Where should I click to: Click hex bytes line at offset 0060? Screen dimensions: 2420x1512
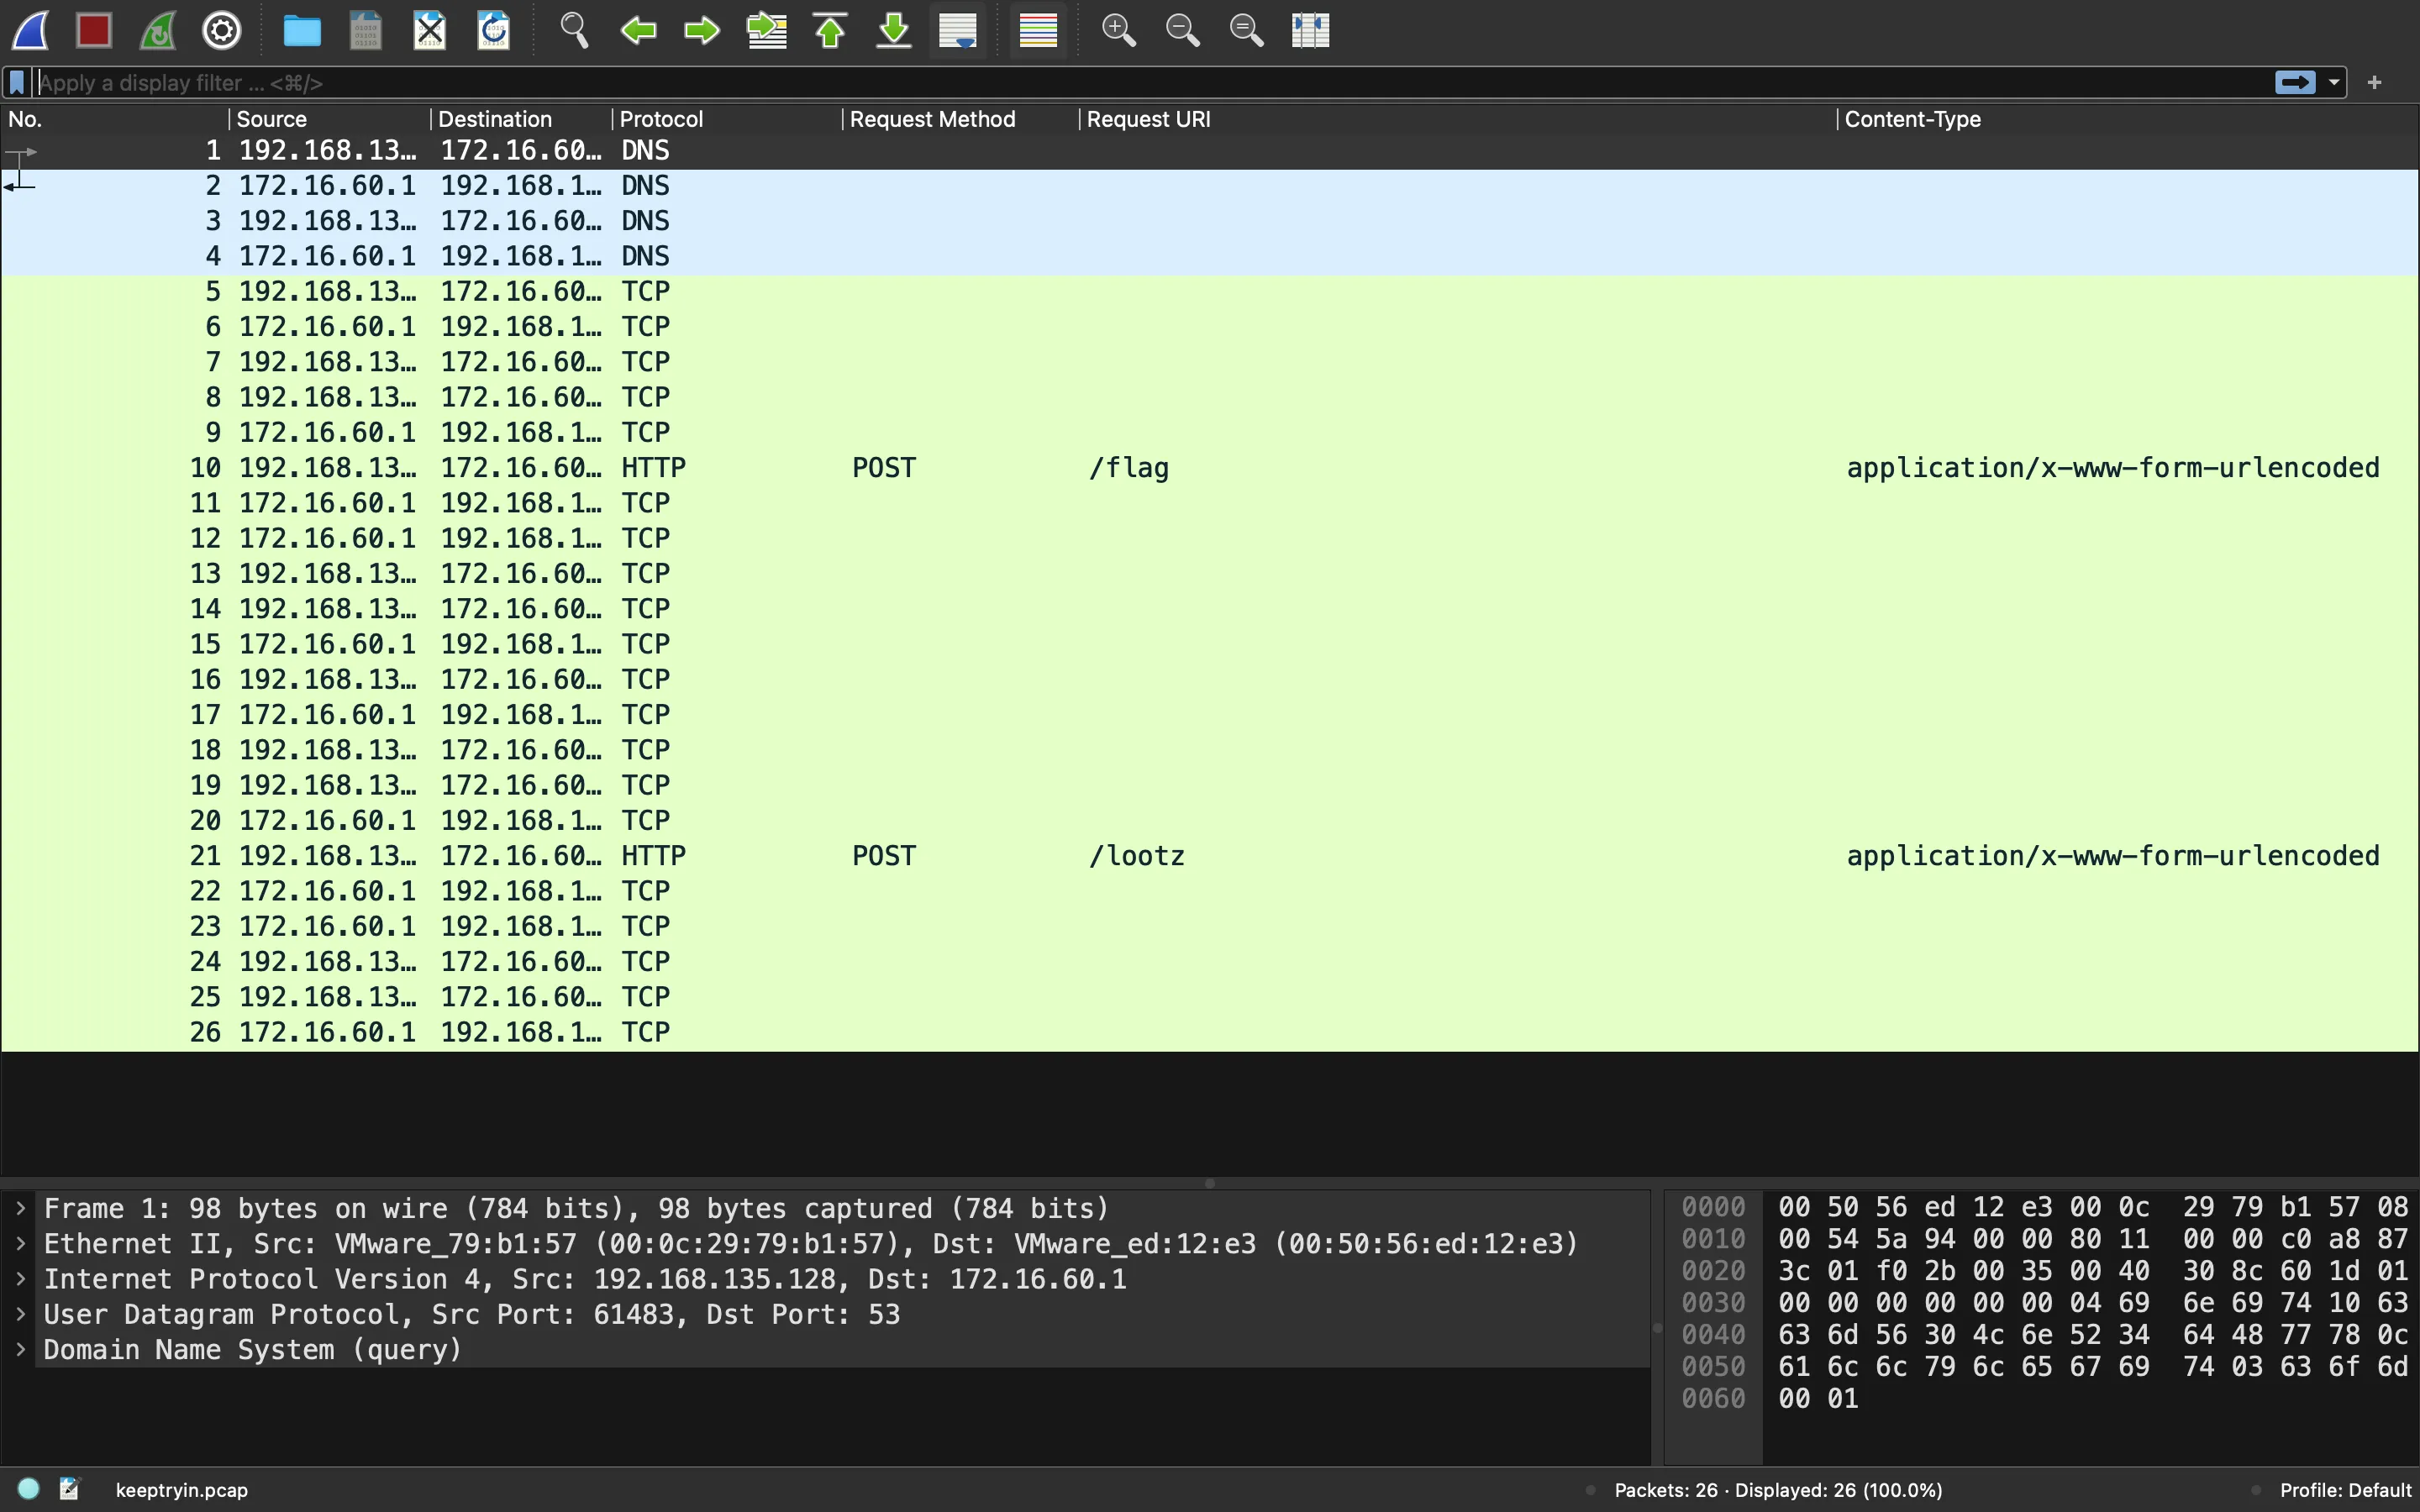pos(1818,1399)
